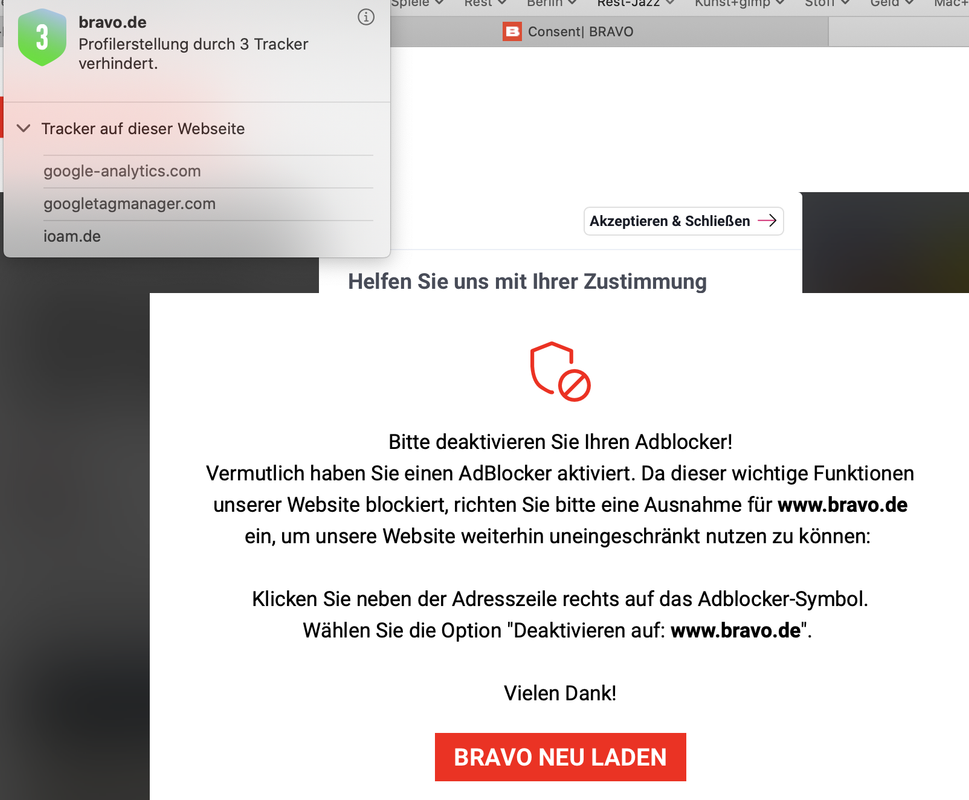
Task: Open the Geld bookmarks folder
Action: (x=892, y=4)
